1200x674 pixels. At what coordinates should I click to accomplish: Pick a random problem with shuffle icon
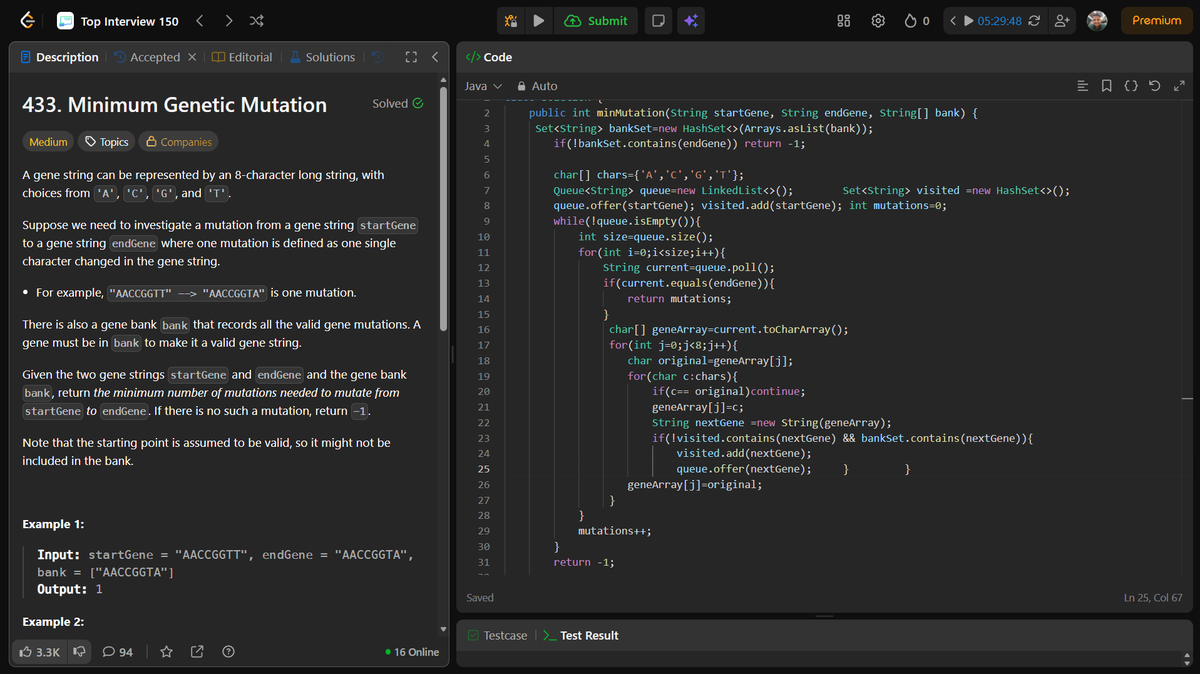[x=257, y=20]
